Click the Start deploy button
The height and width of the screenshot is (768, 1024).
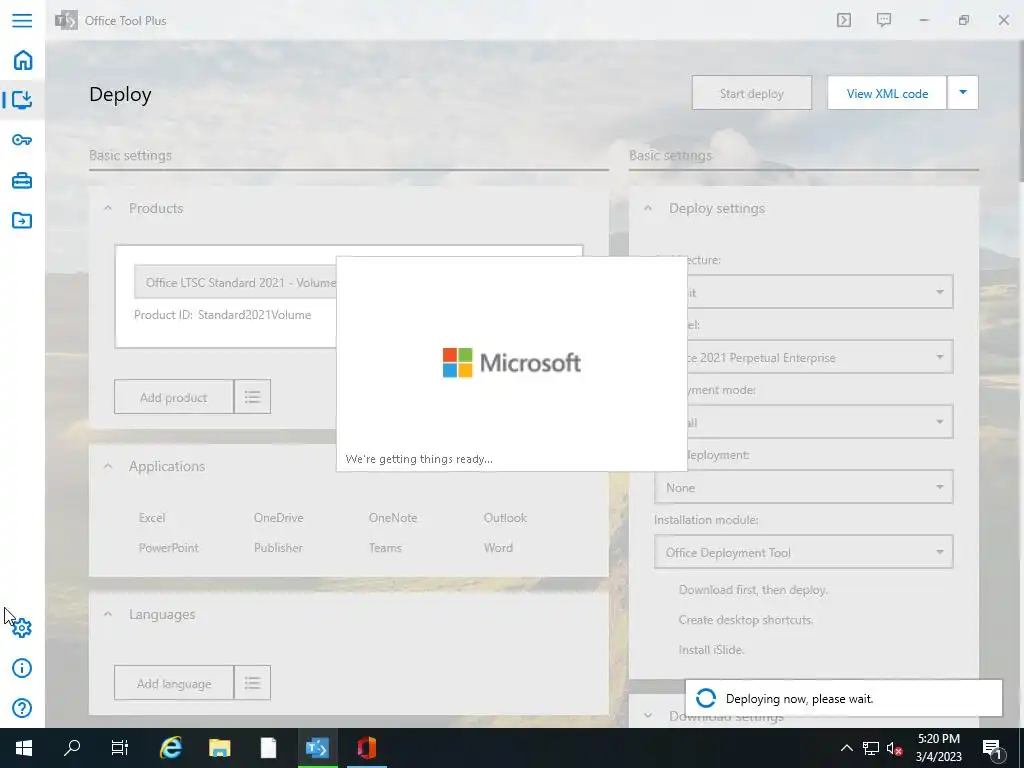tap(752, 93)
